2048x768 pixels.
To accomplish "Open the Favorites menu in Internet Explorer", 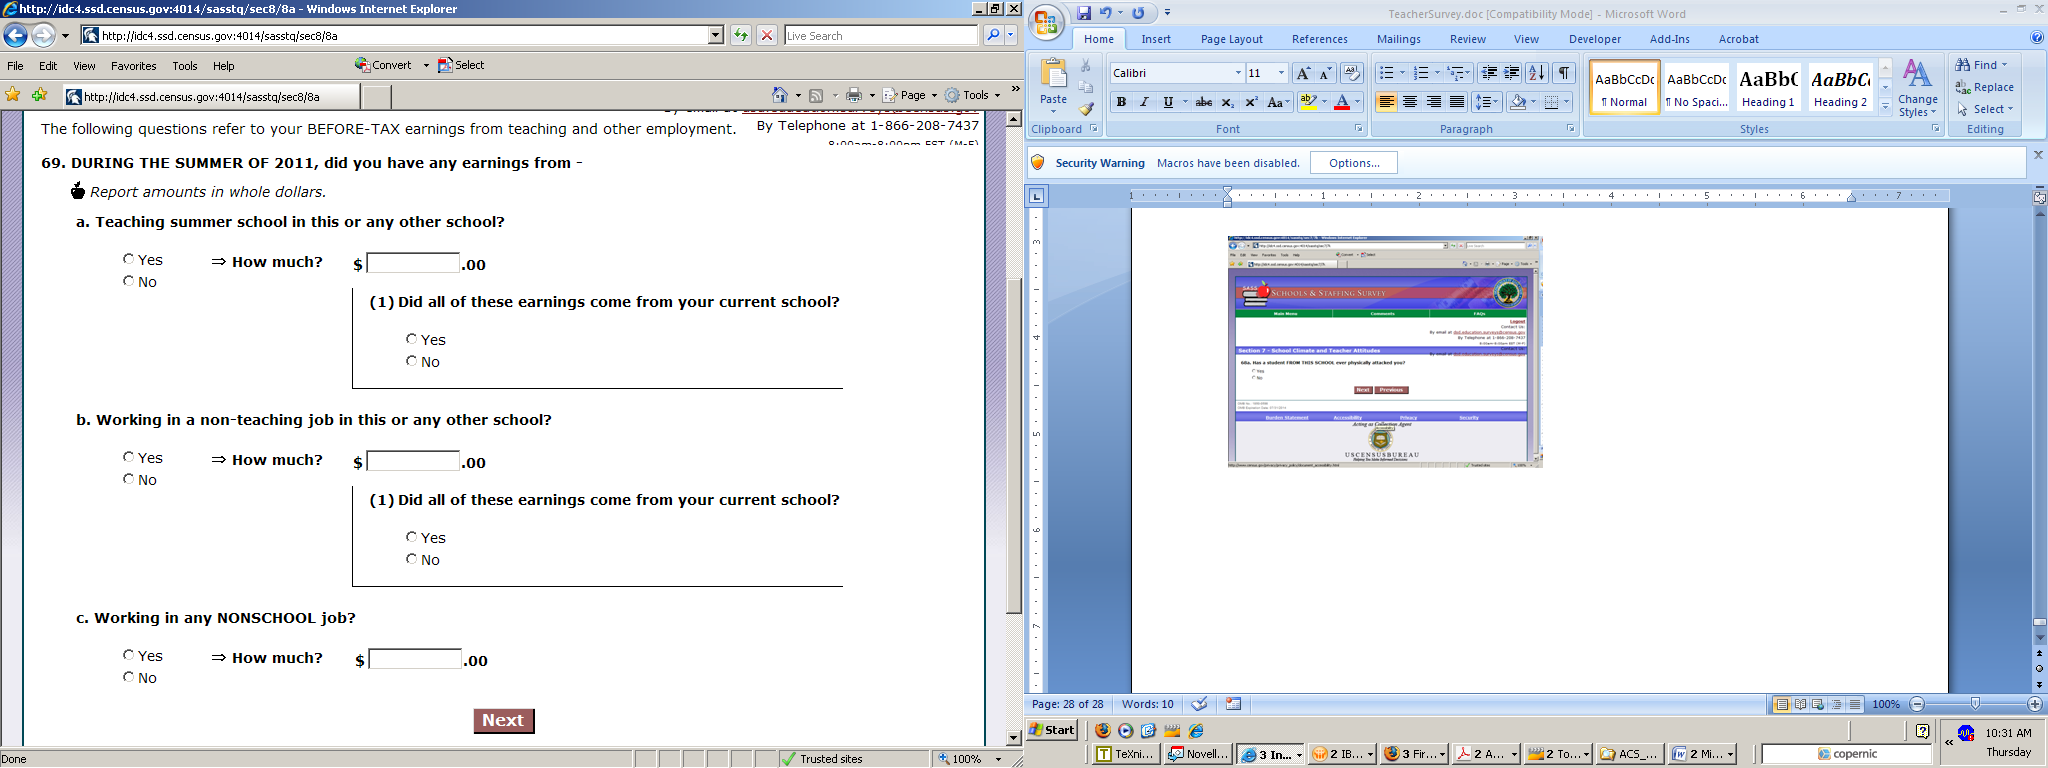I will coord(134,66).
